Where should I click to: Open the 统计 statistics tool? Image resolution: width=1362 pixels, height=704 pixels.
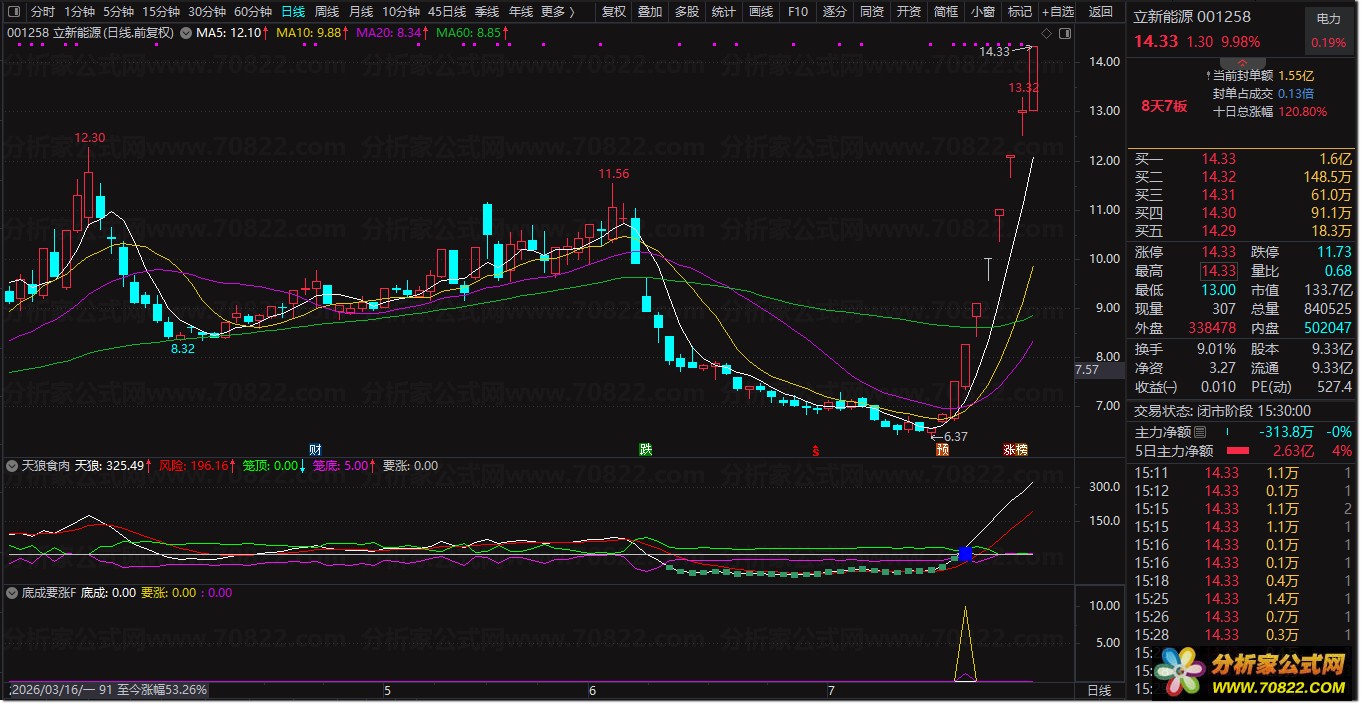[x=724, y=13]
